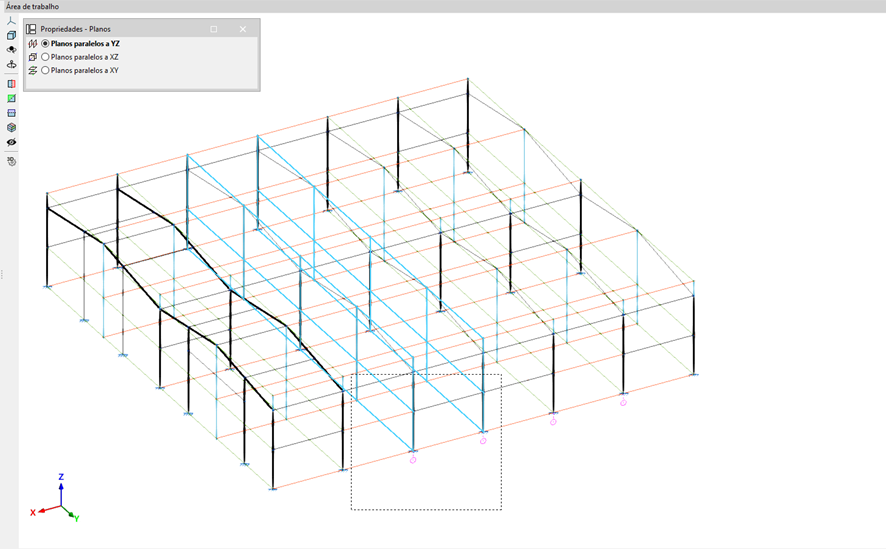Select radio button Planos paralelos a XY
This screenshot has width=886, height=549.
(45, 71)
